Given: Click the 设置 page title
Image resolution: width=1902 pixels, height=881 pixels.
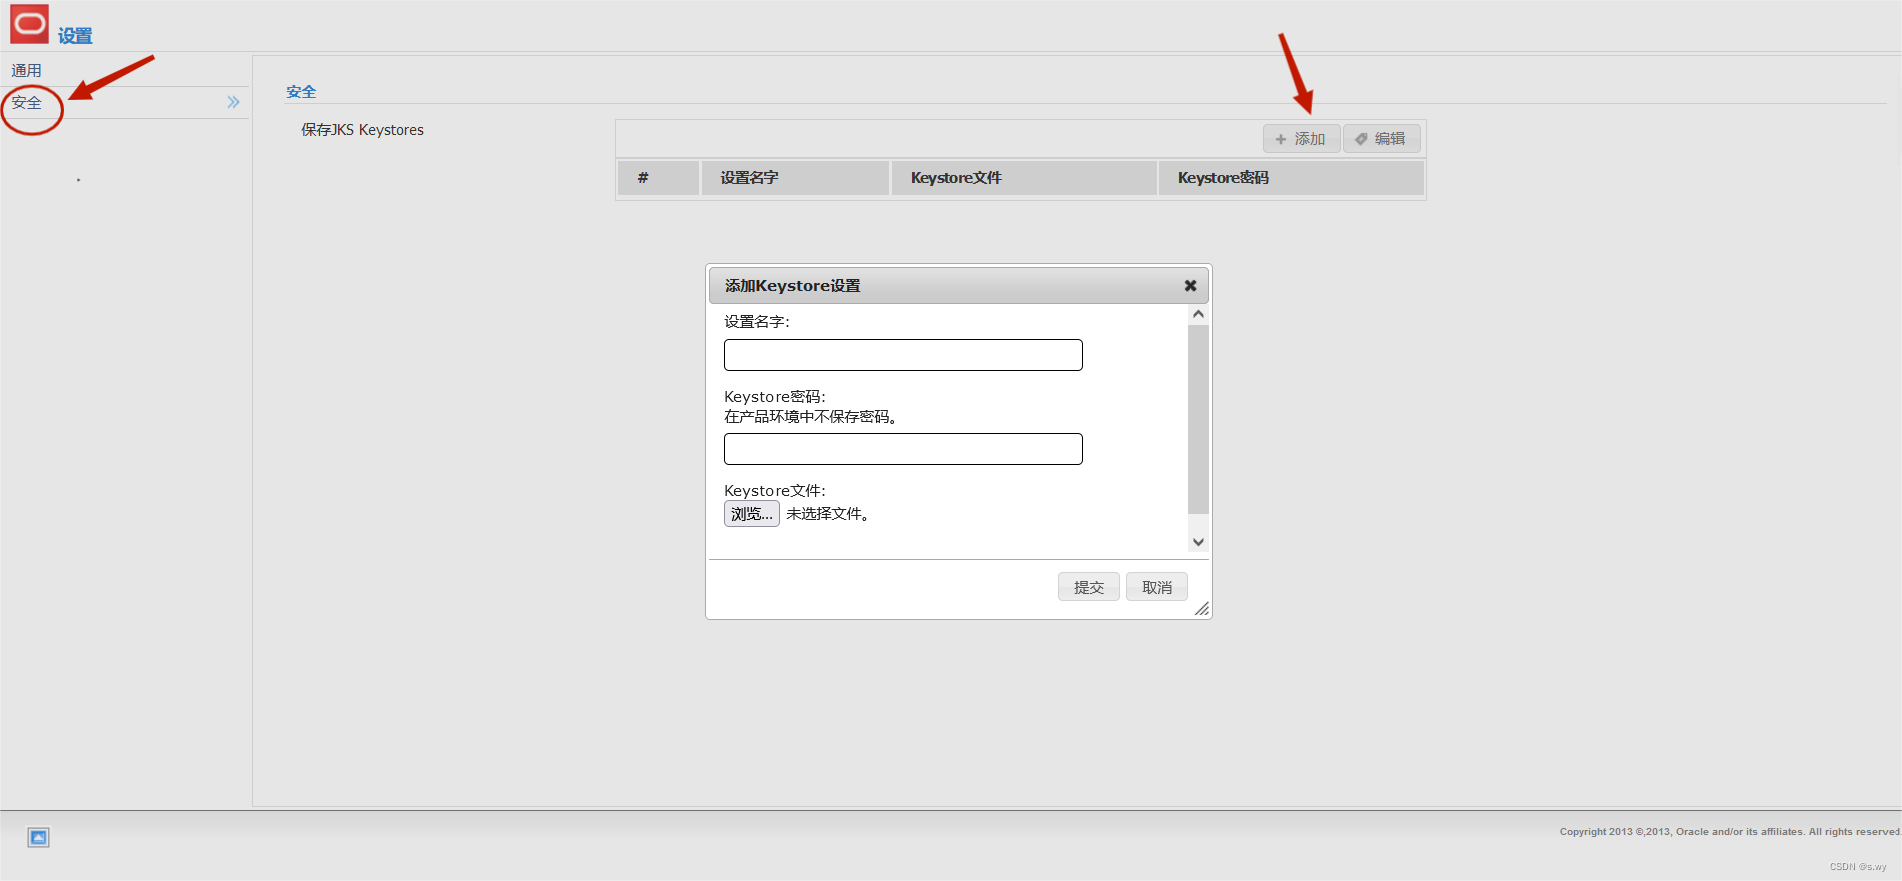Looking at the screenshot, I should (75, 36).
